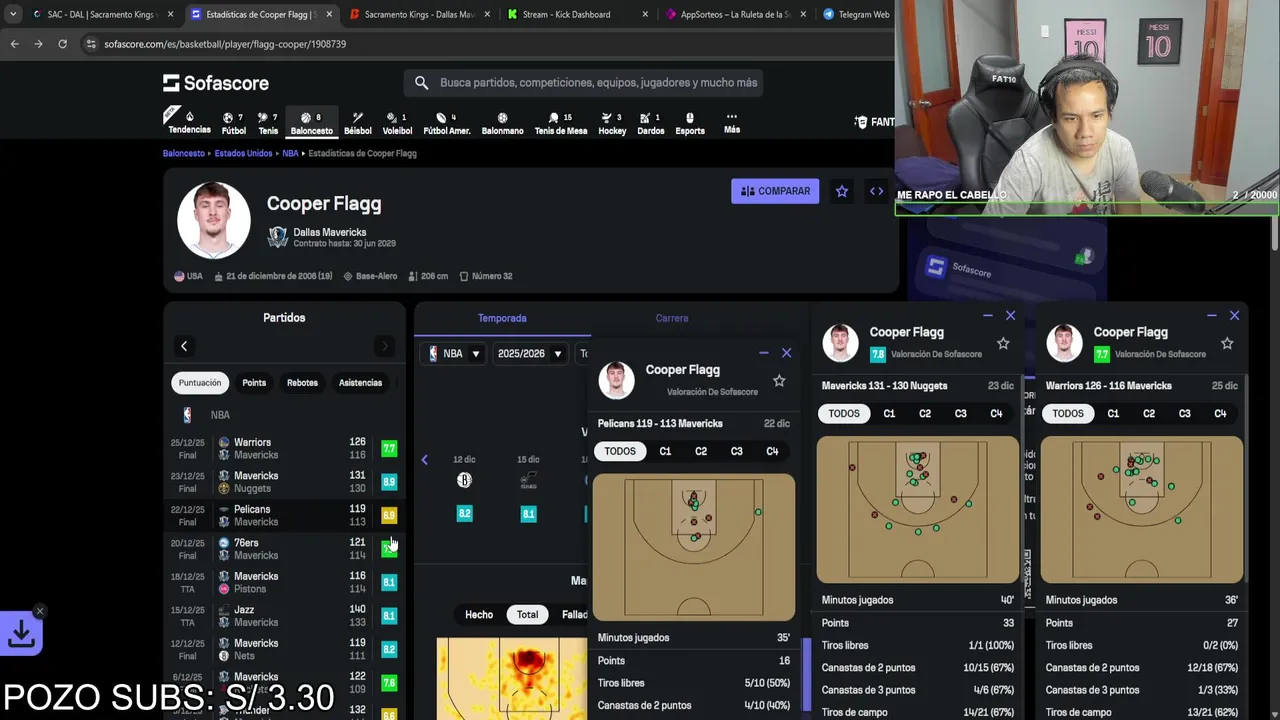Open the Dallas Mavericks team link
Image resolution: width=1280 pixels, height=720 pixels.
coord(330,232)
